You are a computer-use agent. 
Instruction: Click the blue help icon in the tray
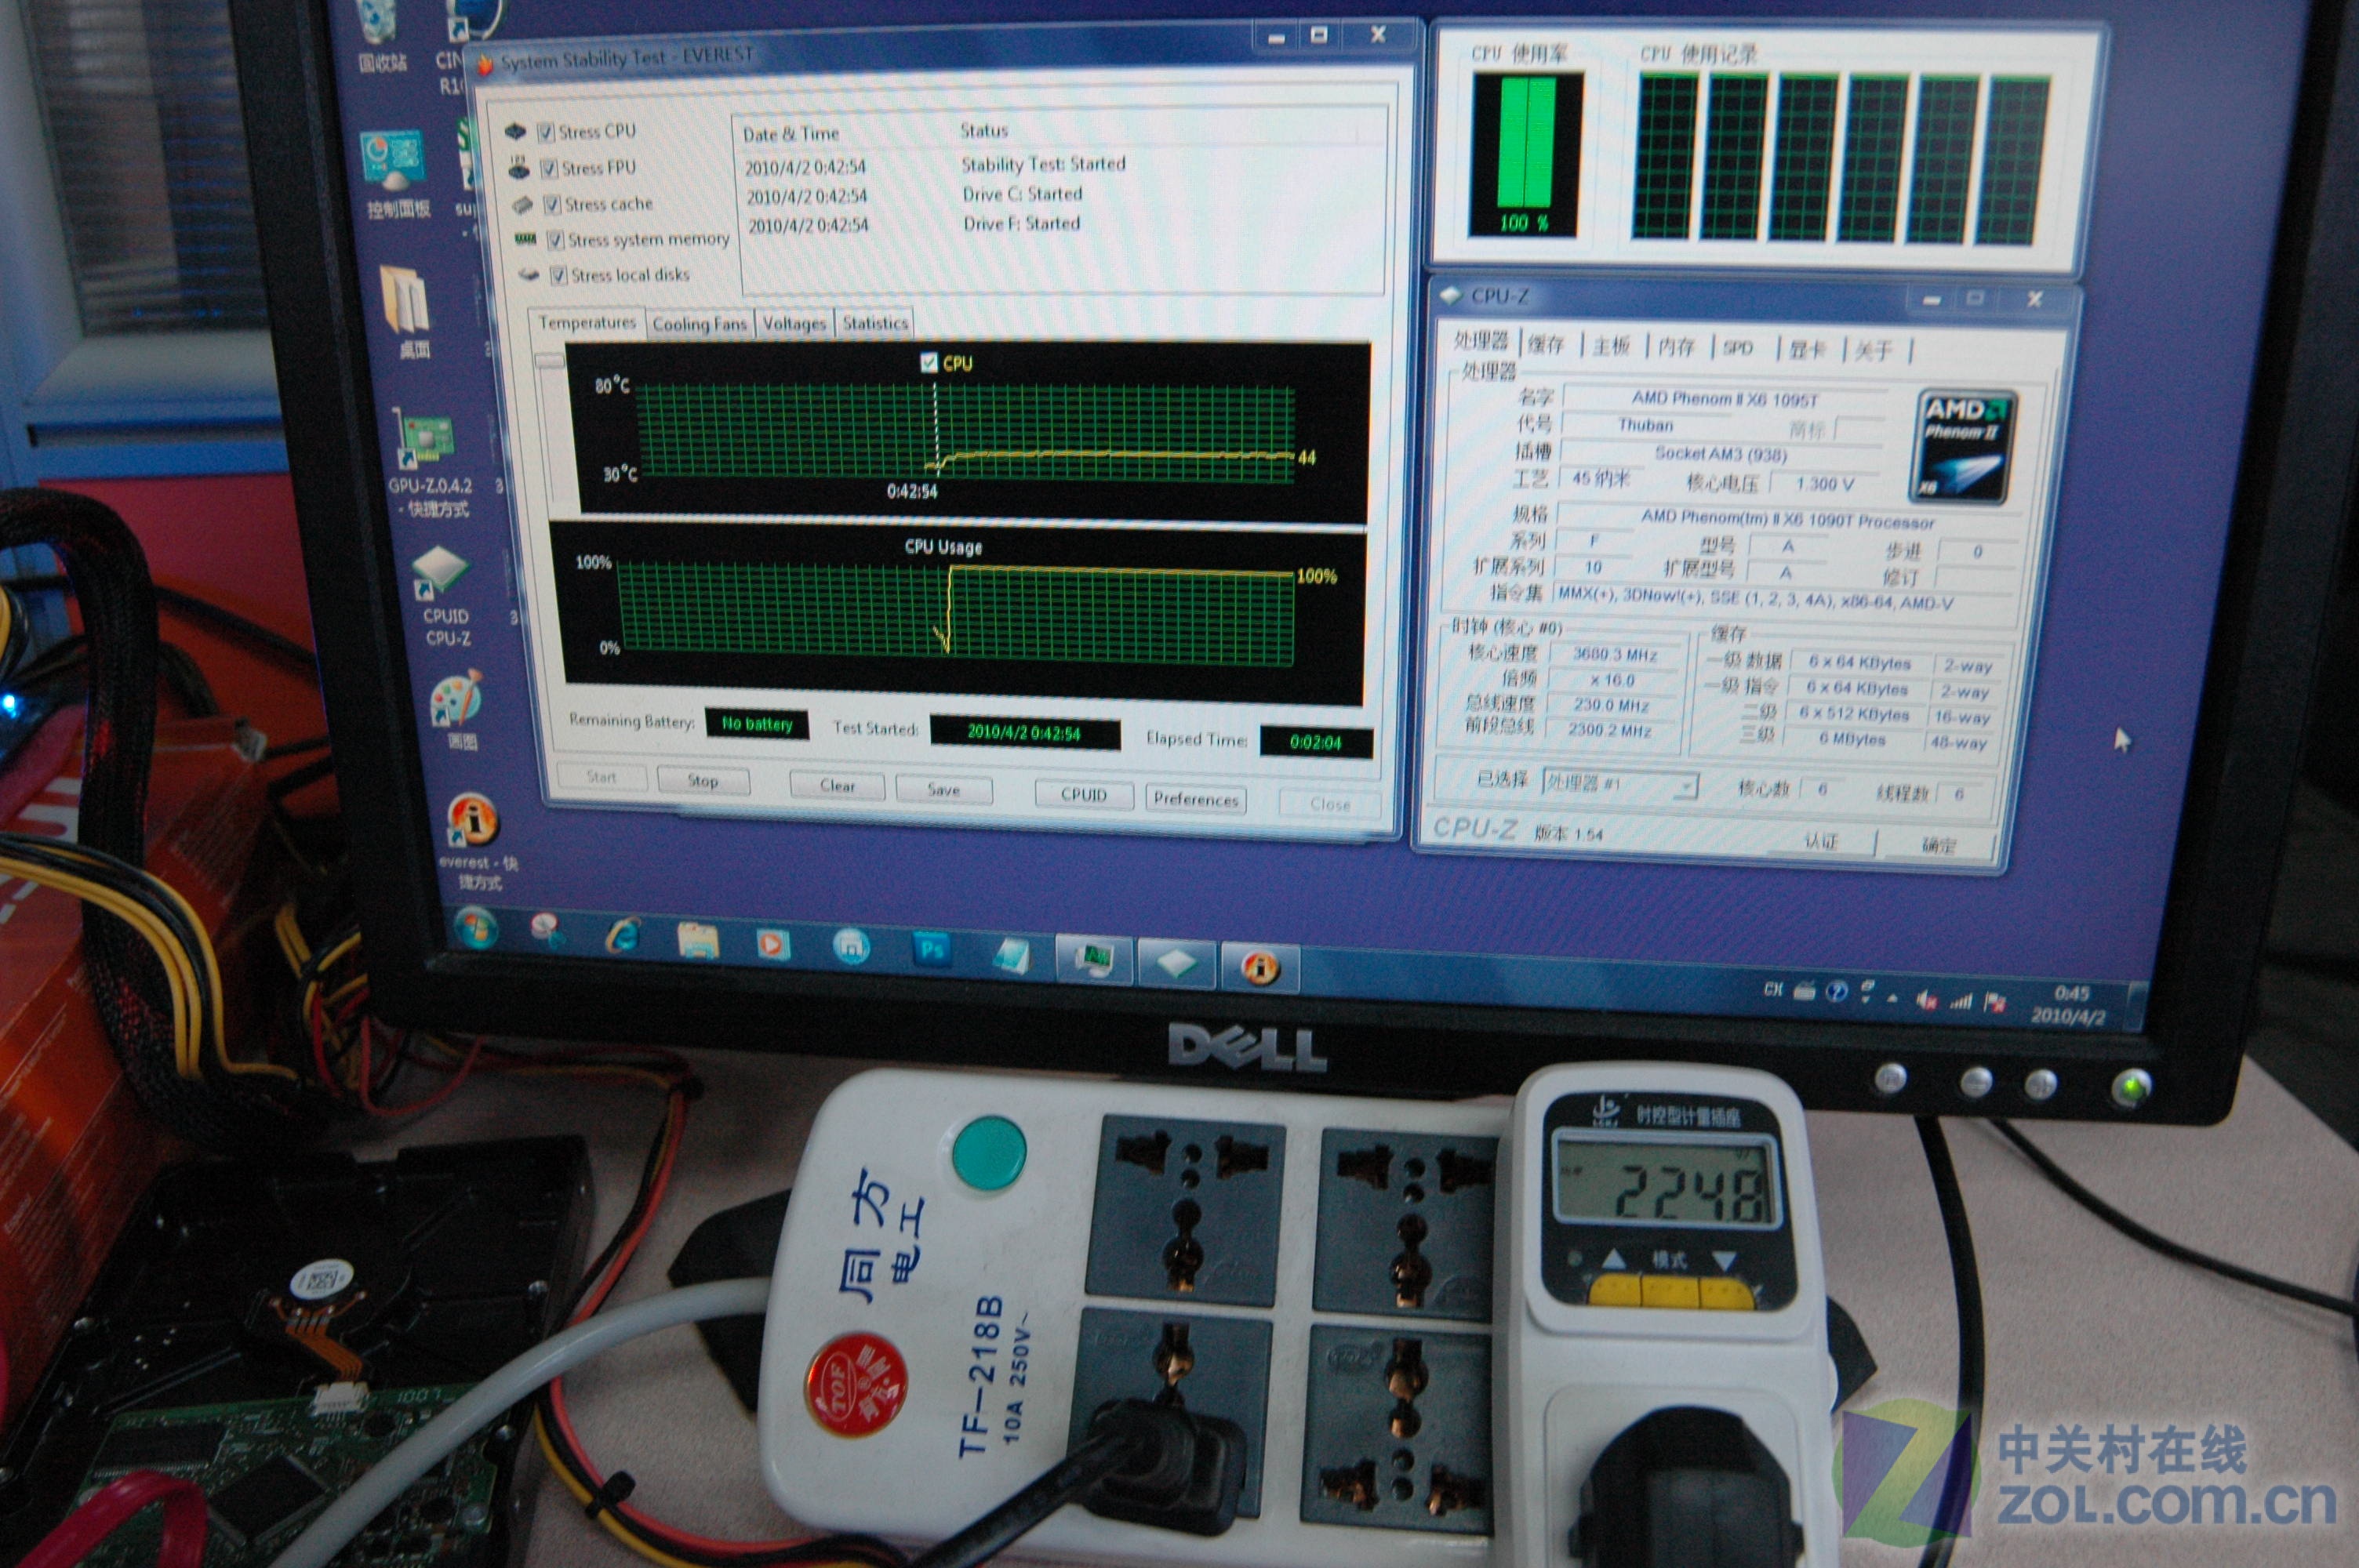1835,992
